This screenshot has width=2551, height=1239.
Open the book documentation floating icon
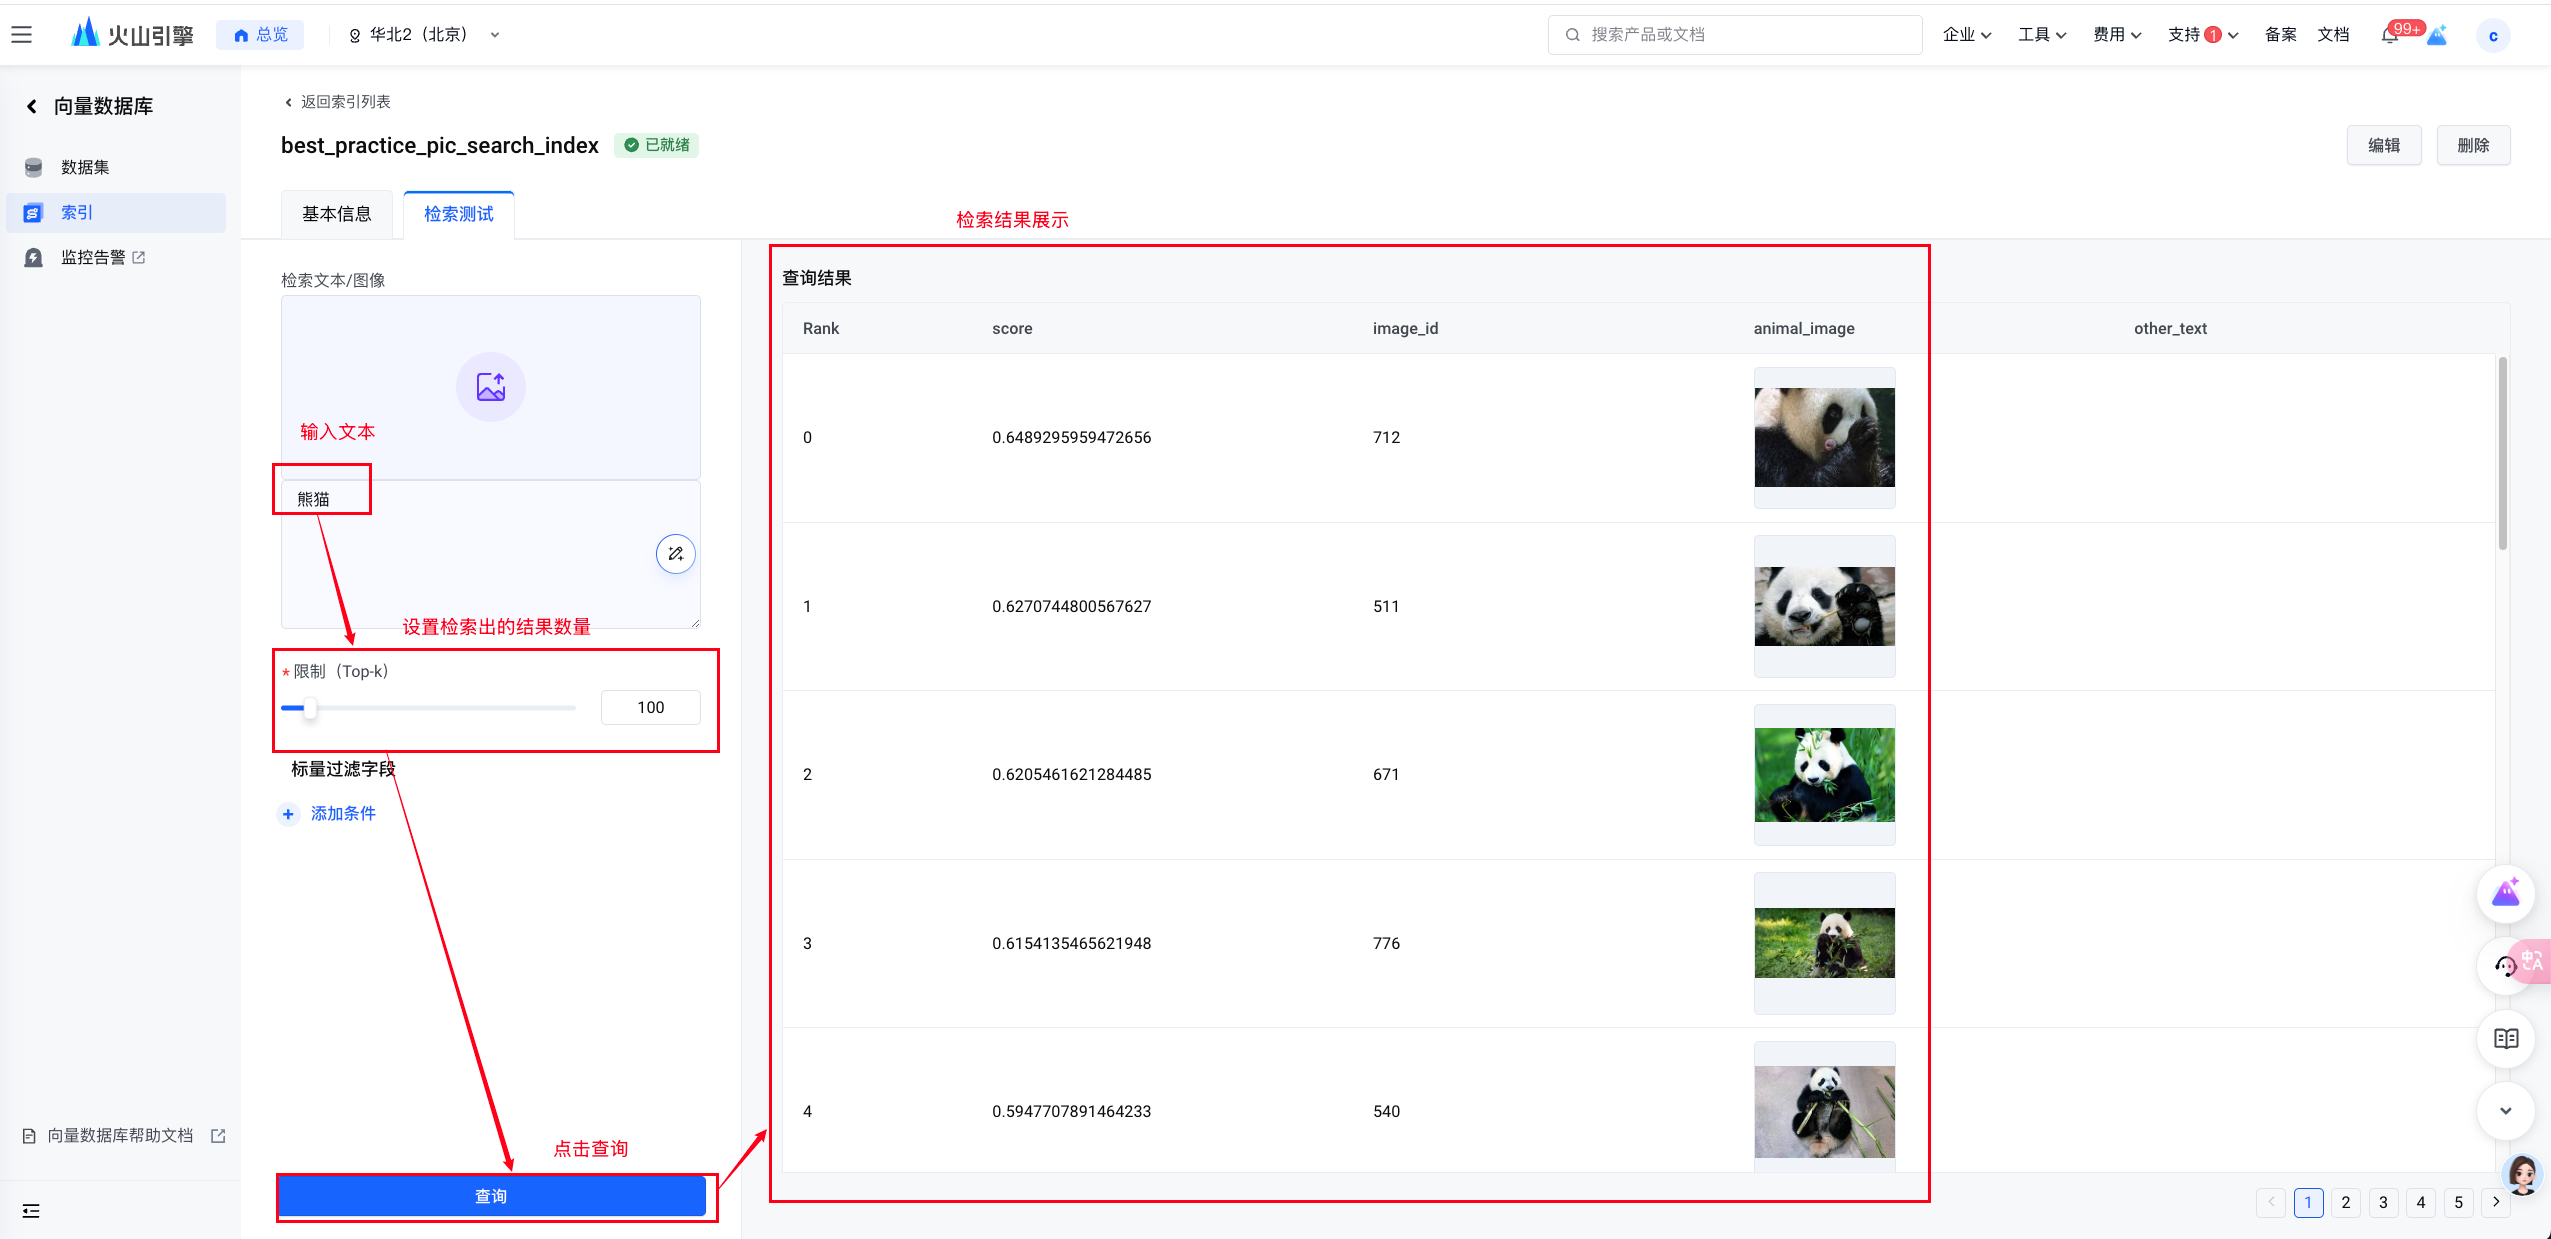(x=2506, y=1039)
